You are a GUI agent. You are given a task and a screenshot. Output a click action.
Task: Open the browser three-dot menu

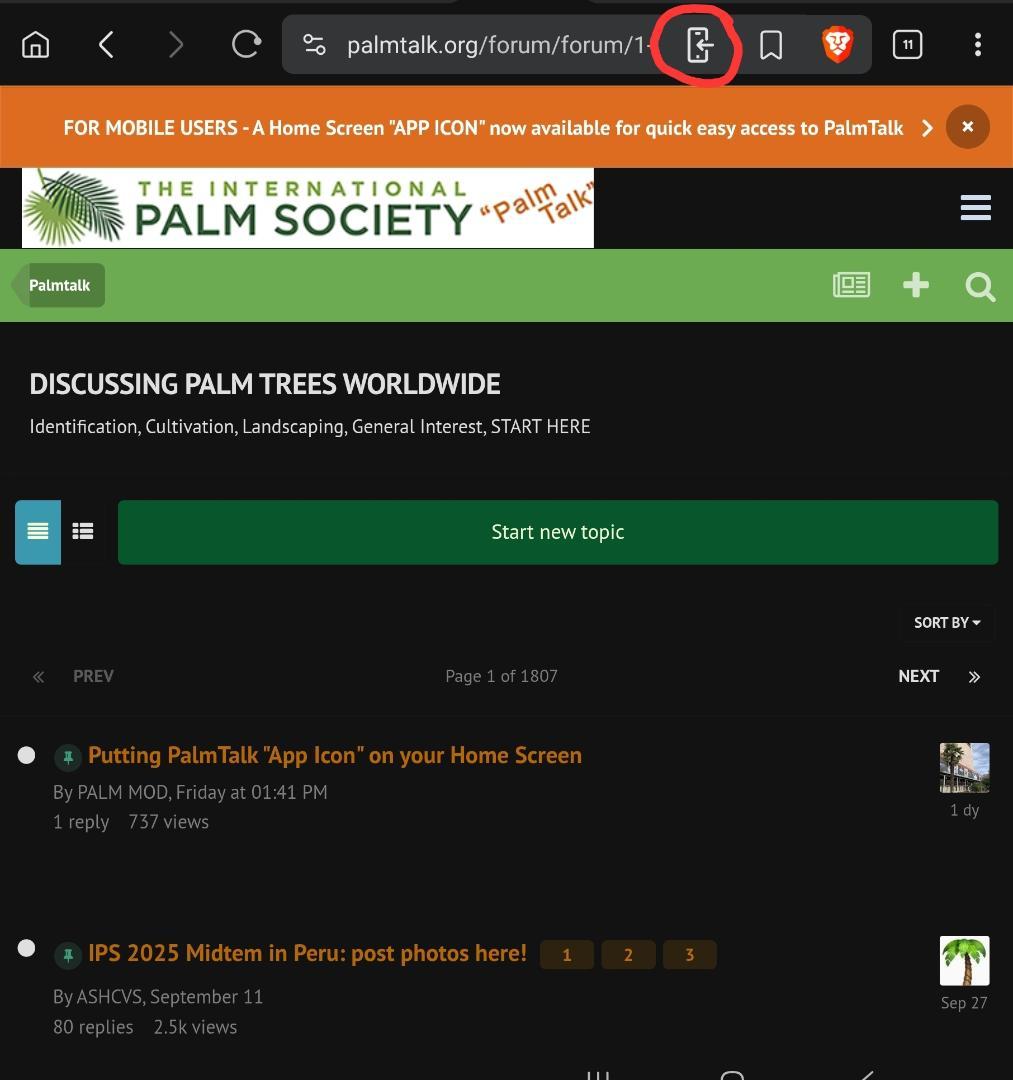click(x=977, y=45)
